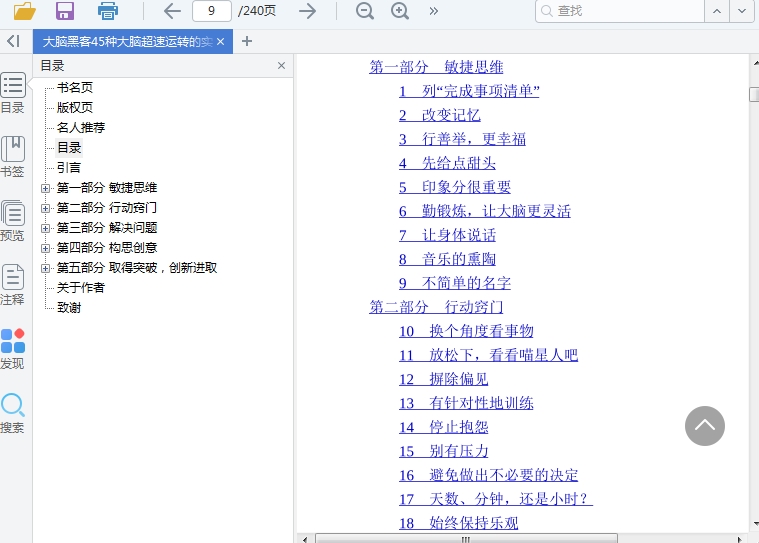Open link 14 停止抱怨
This screenshot has width=759, height=543.
tap(443, 427)
